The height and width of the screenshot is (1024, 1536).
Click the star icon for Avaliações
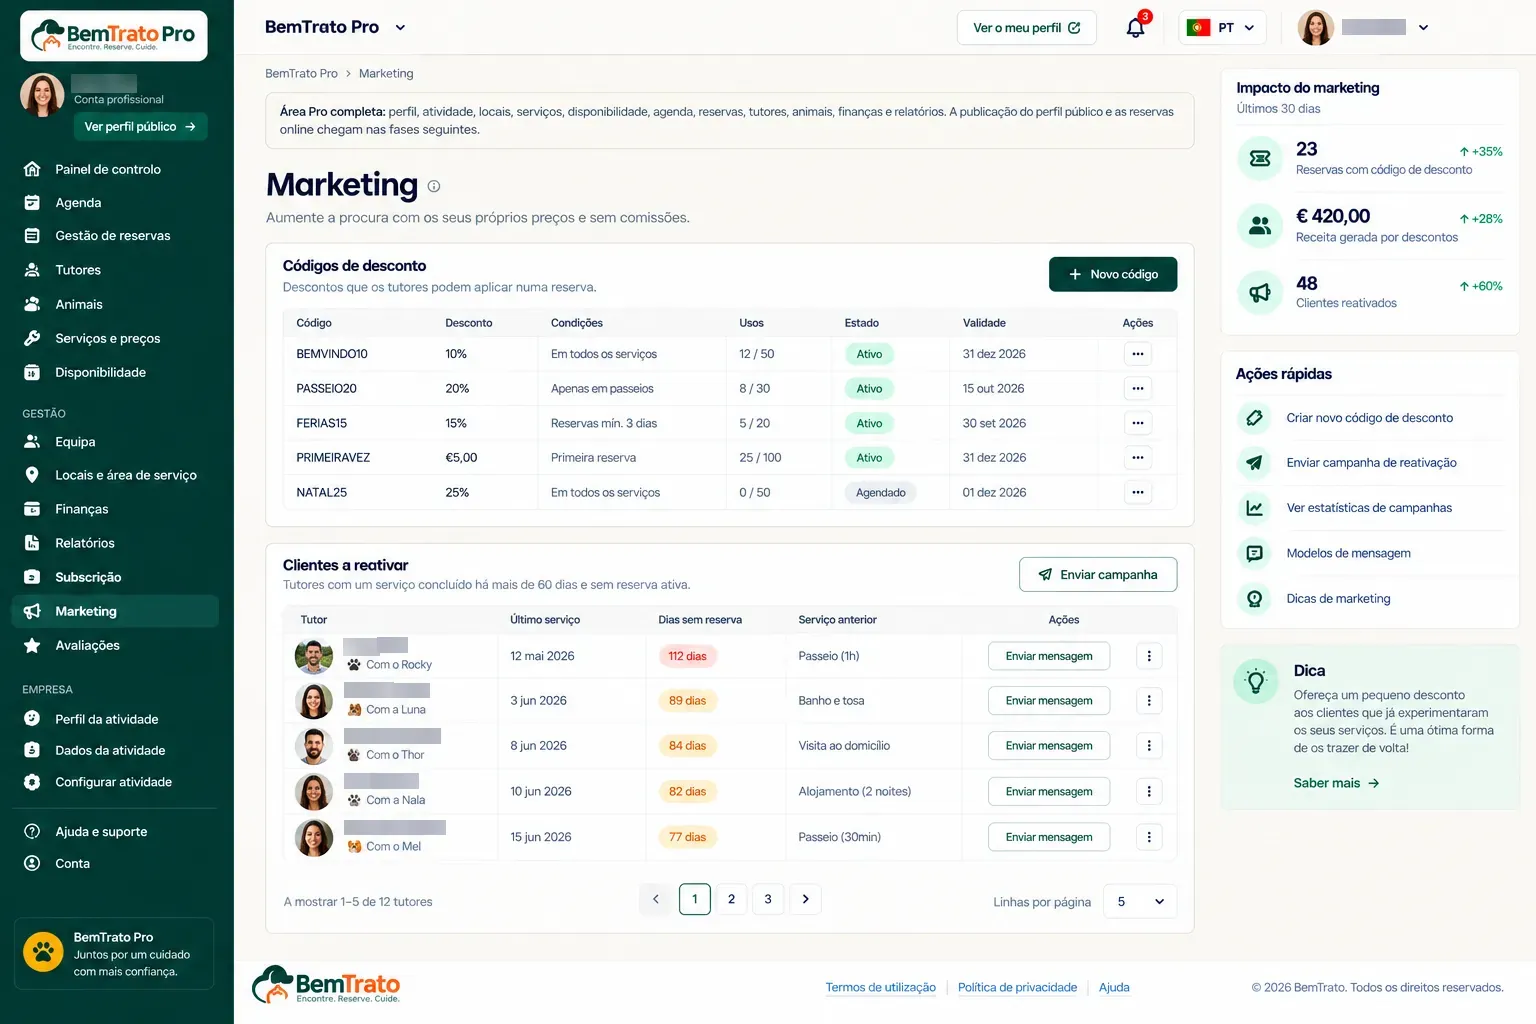pos(32,645)
